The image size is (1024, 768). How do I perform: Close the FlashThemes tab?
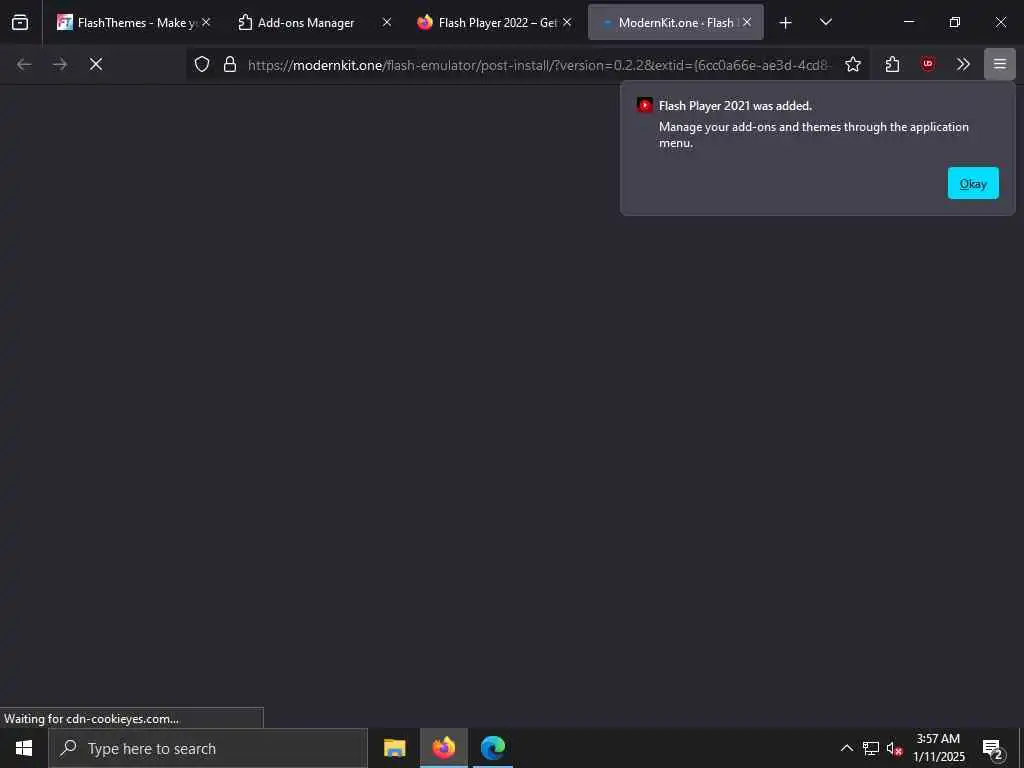pyautogui.click(x=206, y=22)
